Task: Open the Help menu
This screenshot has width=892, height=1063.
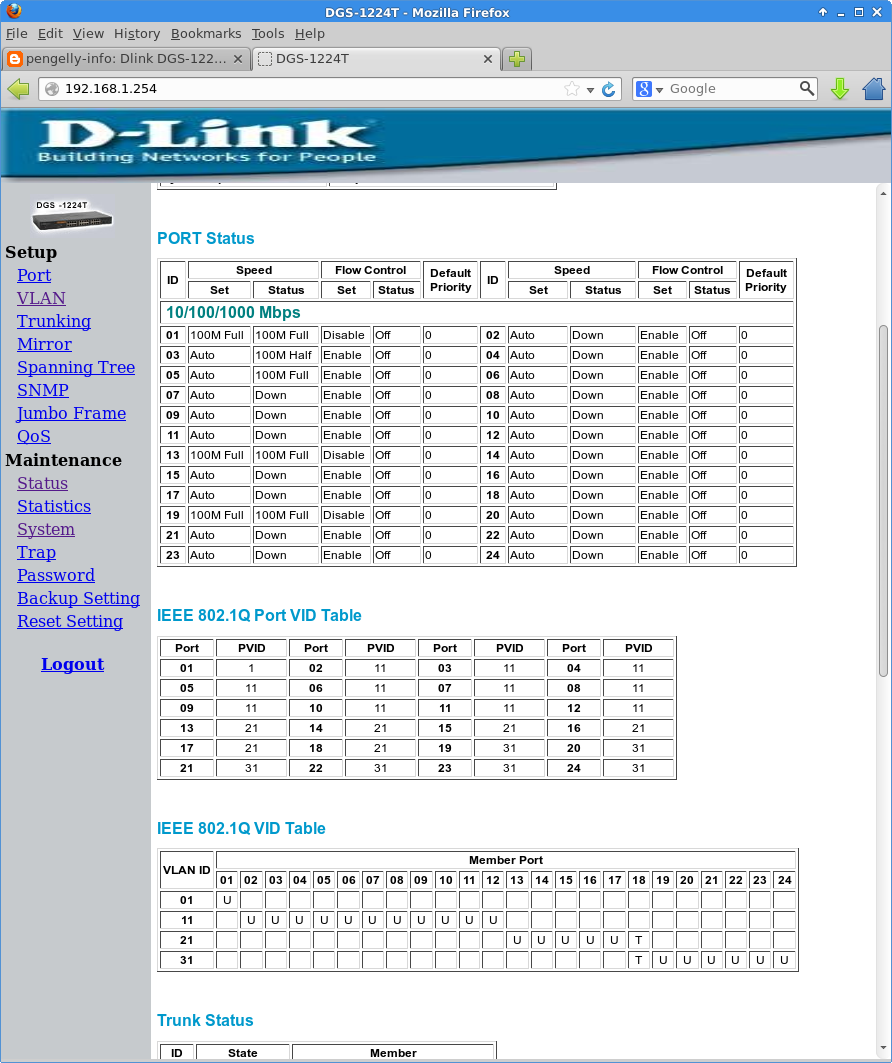Action: 310,33
